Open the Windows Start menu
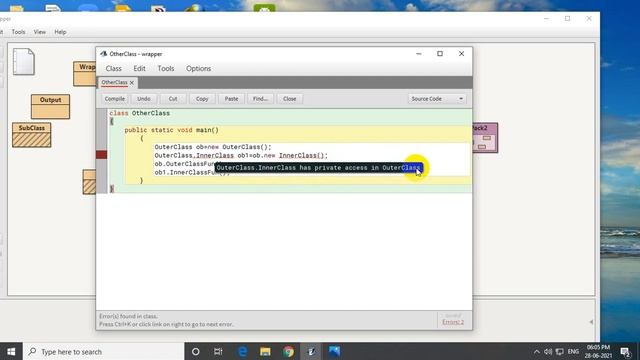 point(11,351)
